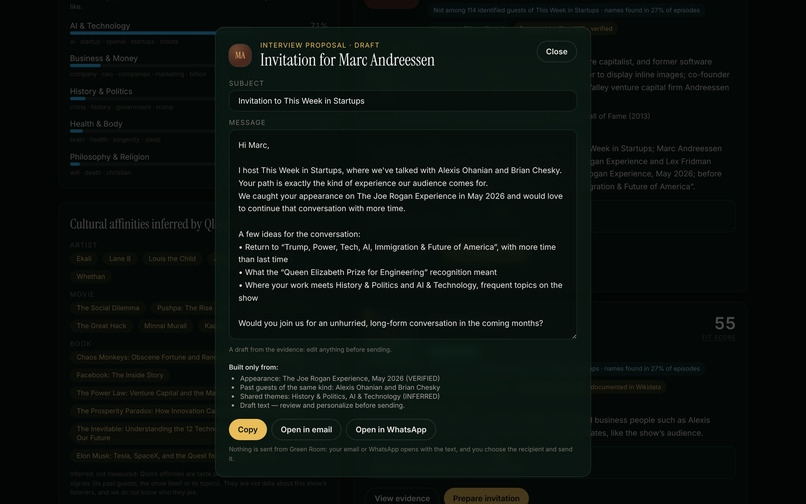The width and height of the screenshot is (806, 504).
Task: Click 'Built only from:' heading
Action: point(253,367)
